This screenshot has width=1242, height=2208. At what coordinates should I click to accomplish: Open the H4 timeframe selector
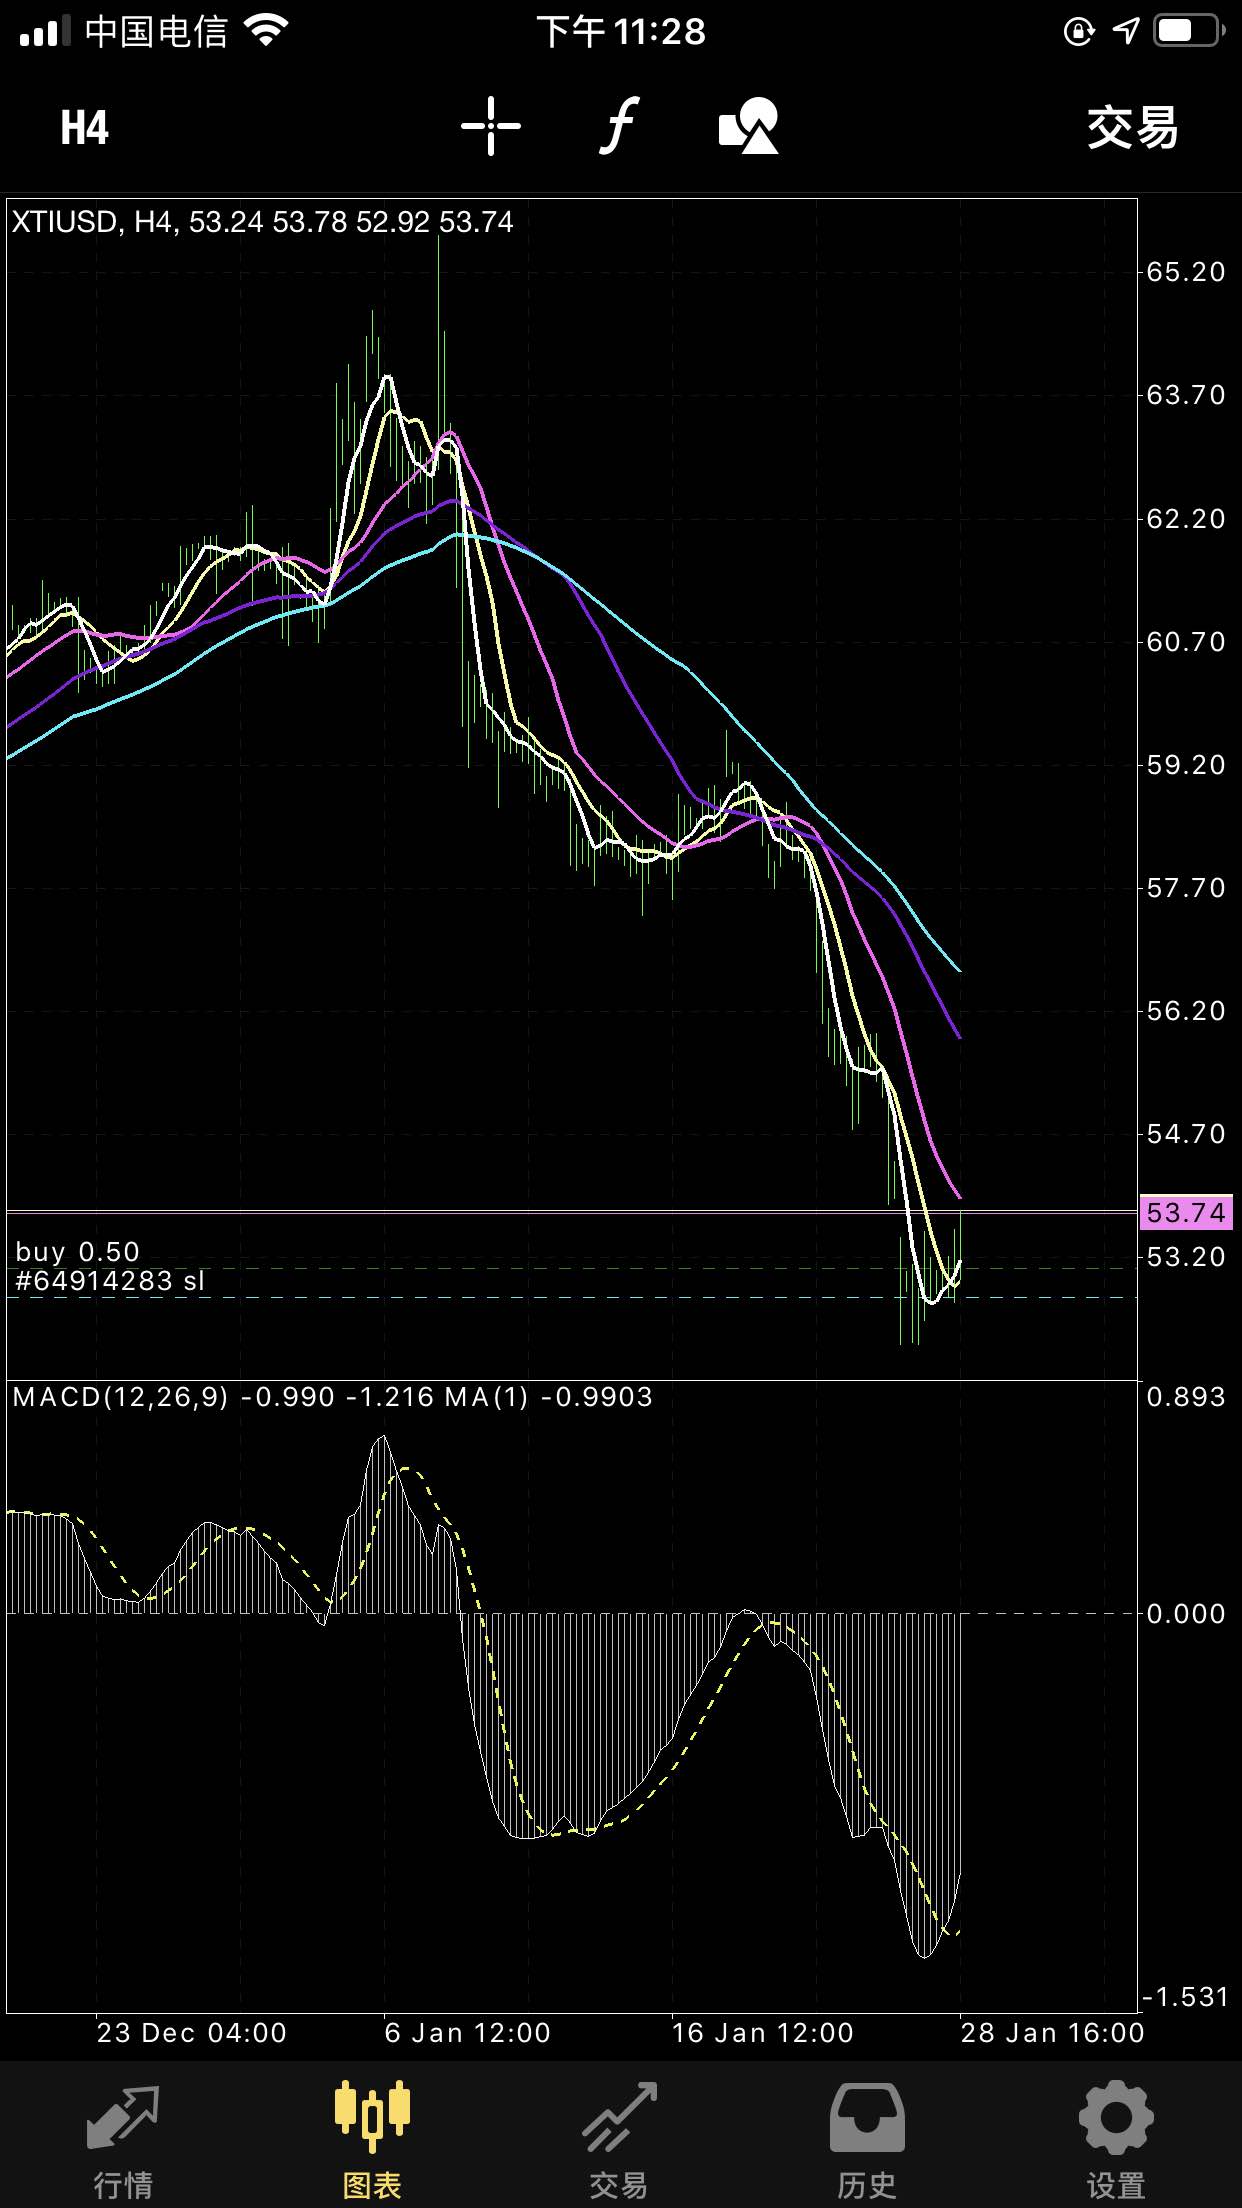click(x=84, y=128)
